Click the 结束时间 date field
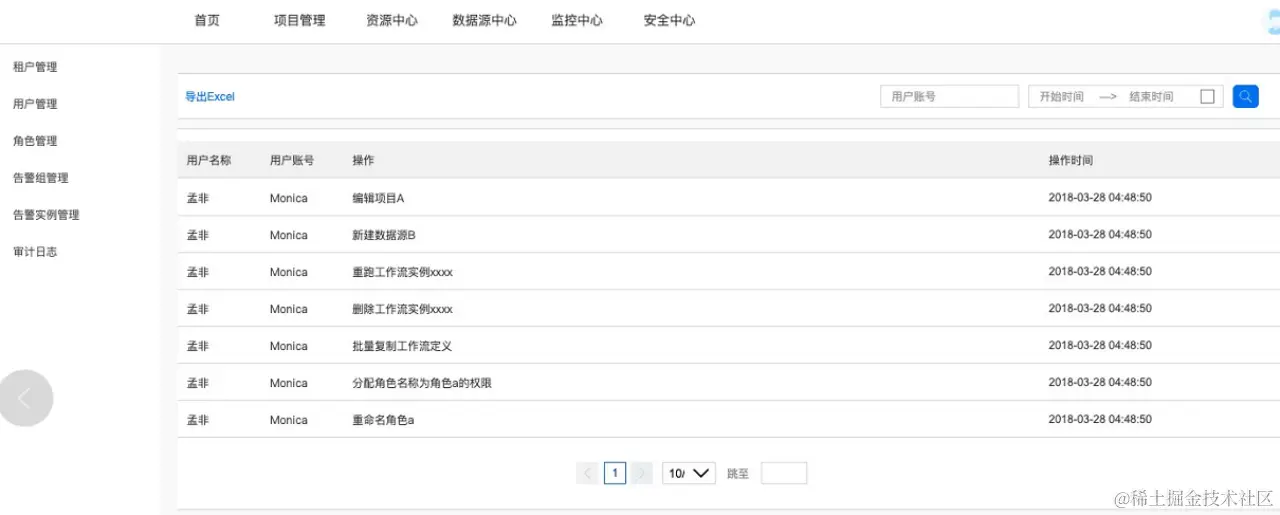 click(x=1151, y=97)
